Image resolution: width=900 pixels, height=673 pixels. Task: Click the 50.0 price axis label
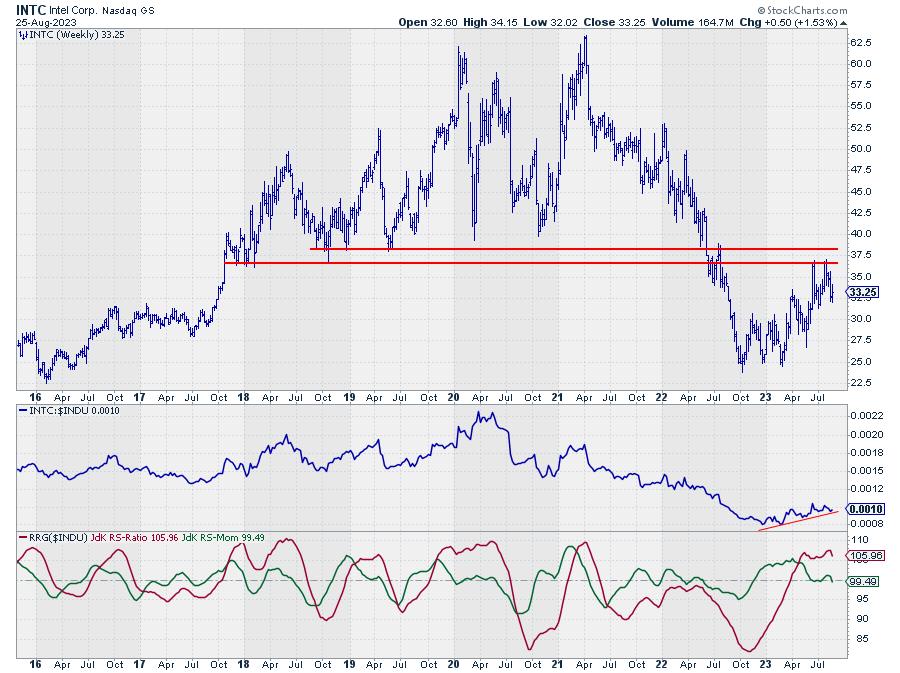point(860,149)
